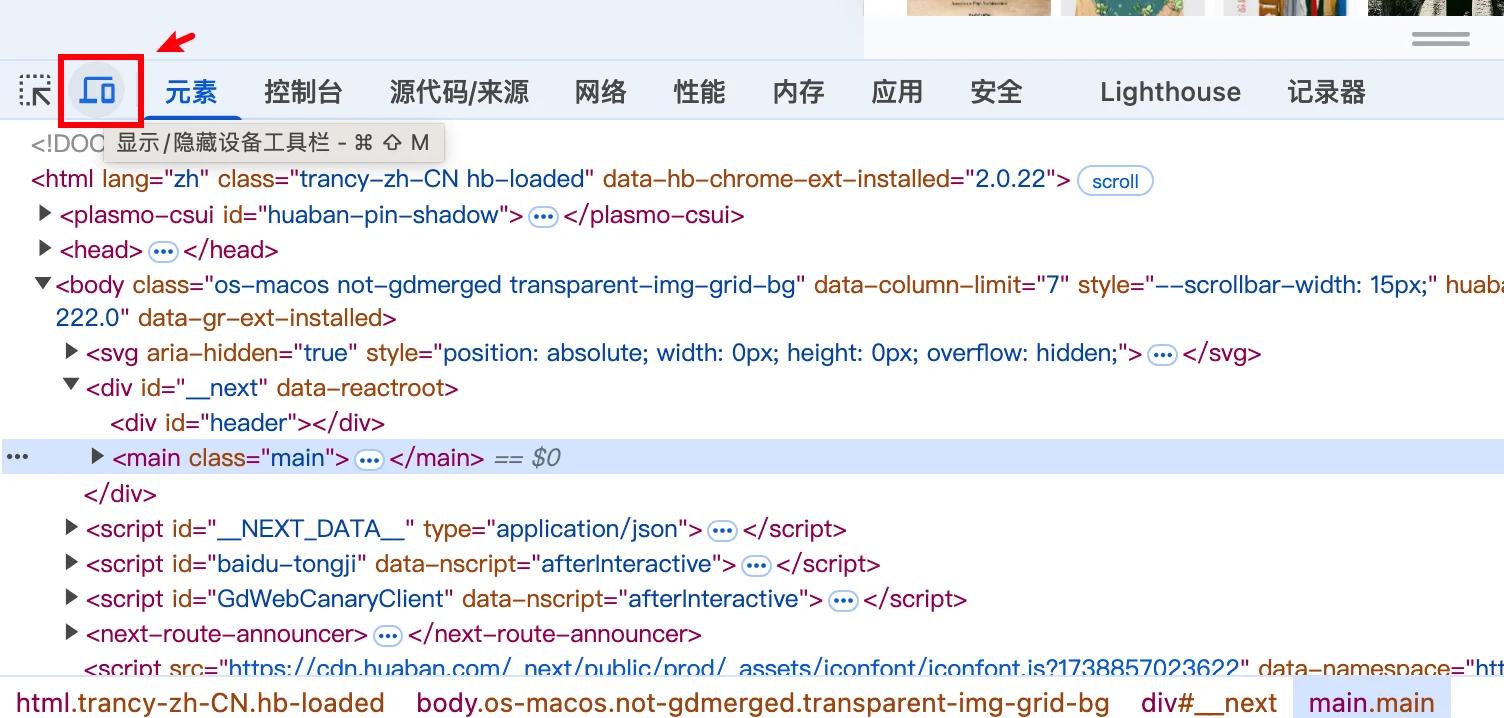Collapse the div __next node triangle
Screen dimensions: 1504x718
coord(71,386)
